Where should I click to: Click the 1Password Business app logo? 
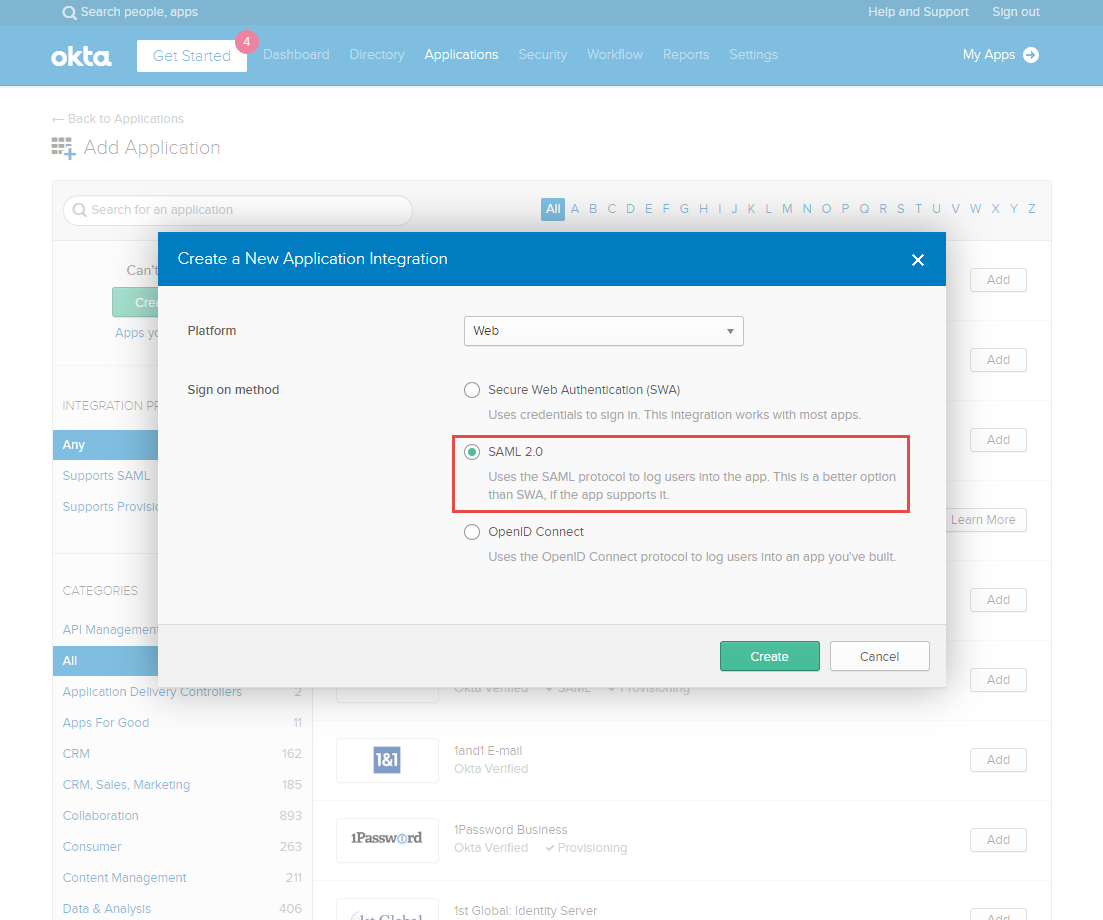coord(387,840)
